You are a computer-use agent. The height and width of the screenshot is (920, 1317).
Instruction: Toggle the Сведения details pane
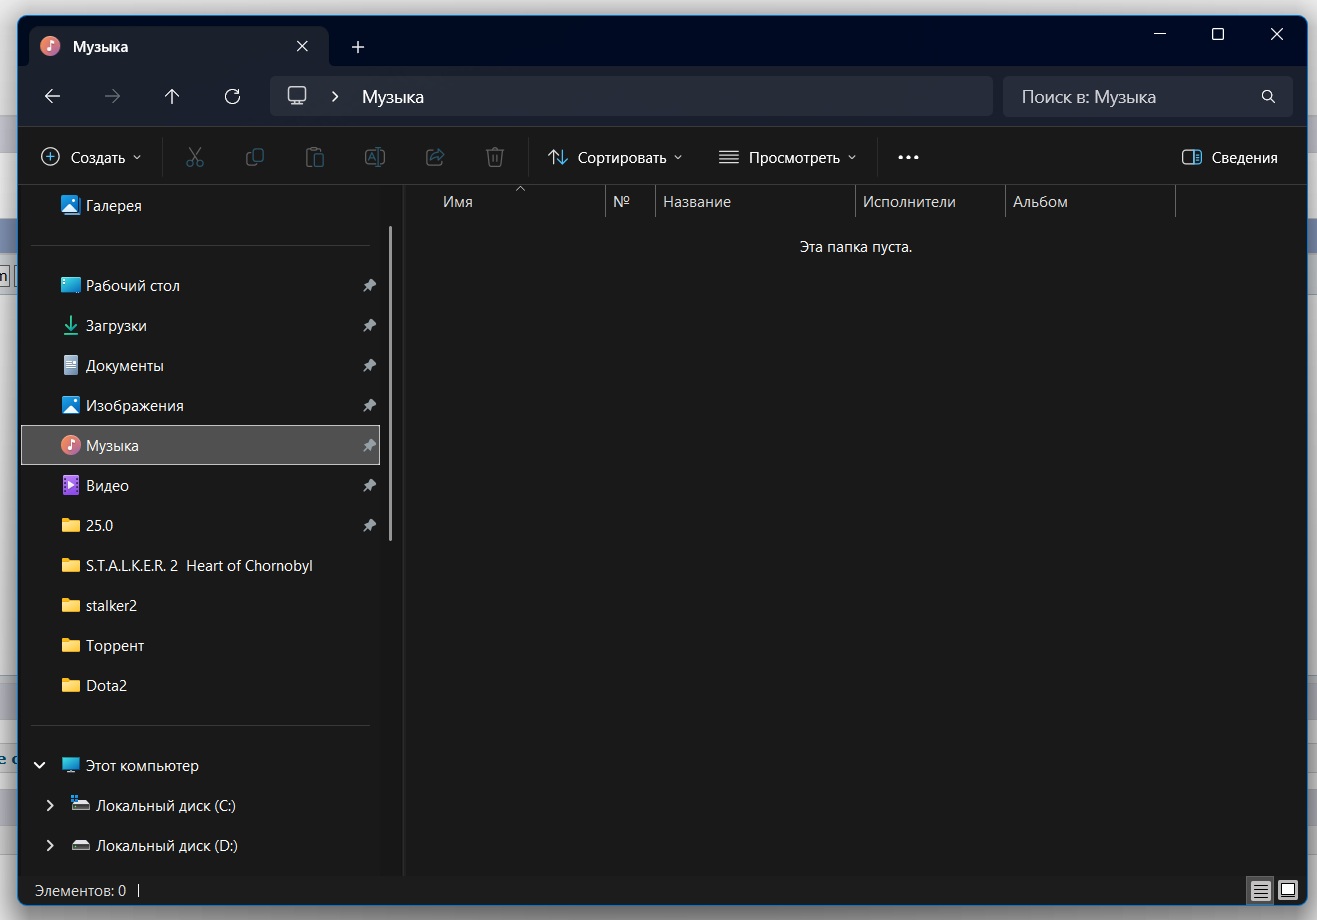tap(1230, 157)
